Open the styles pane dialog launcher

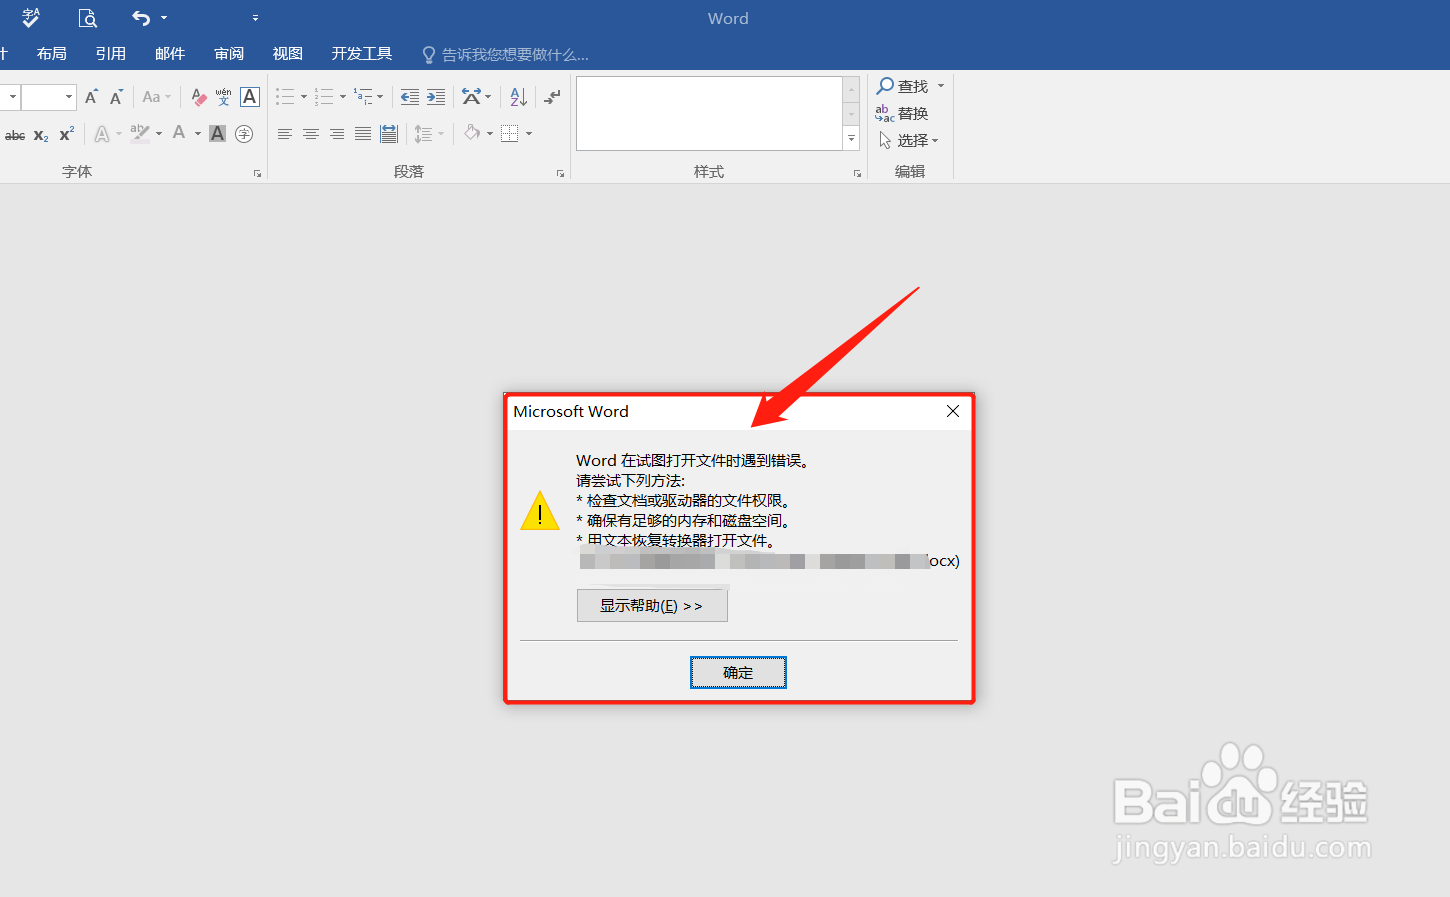click(857, 174)
